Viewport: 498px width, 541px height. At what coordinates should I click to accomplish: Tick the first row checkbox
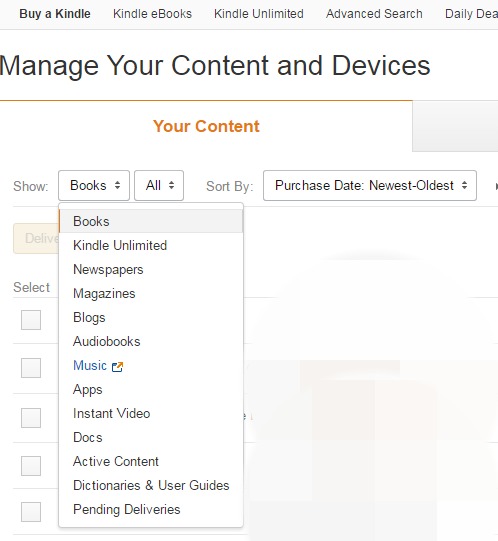(31, 320)
